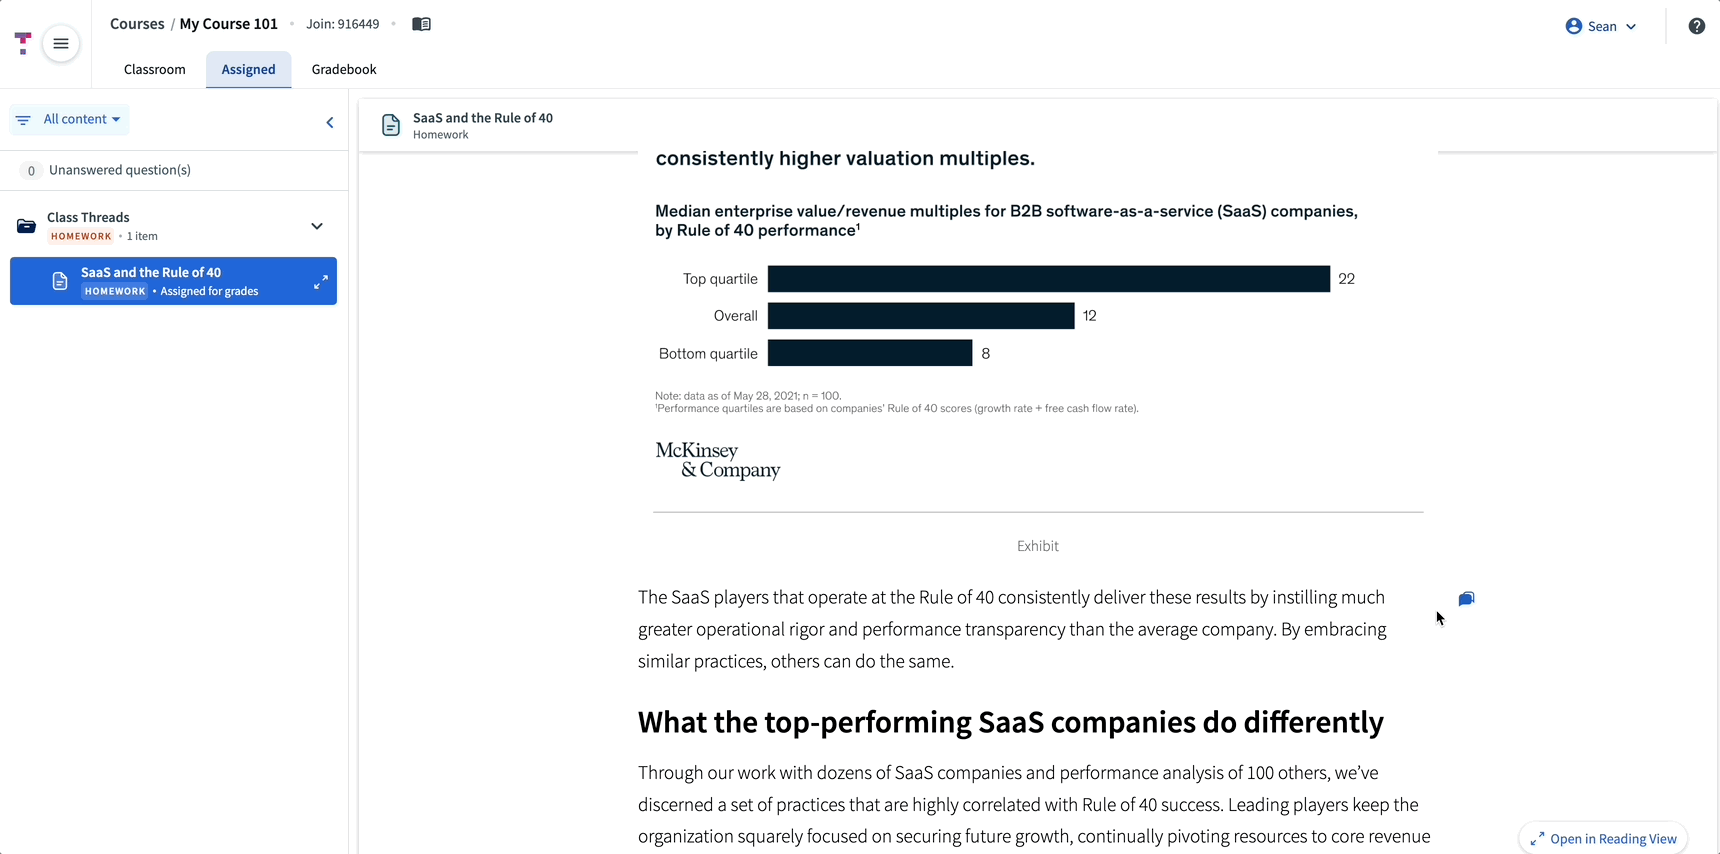The image size is (1720, 854).
Task: Click the document icon in content header
Action: pyautogui.click(x=391, y=125)
